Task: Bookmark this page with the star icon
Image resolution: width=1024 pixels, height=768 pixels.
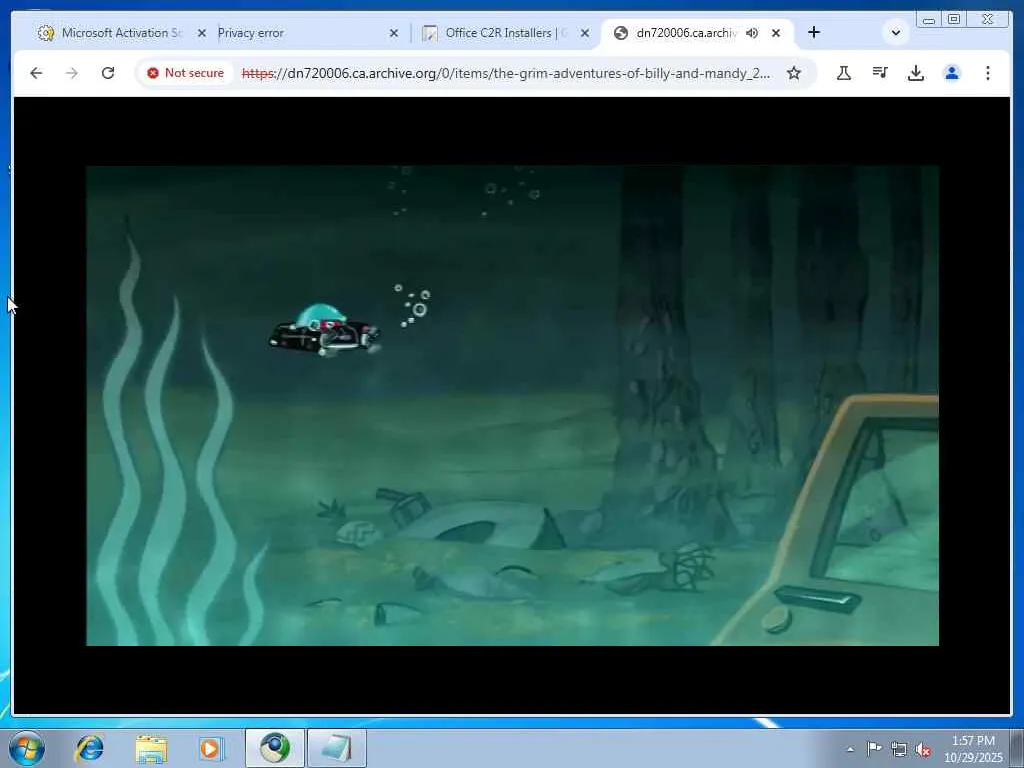Action: pyautogui.click(x=793, y=73)
